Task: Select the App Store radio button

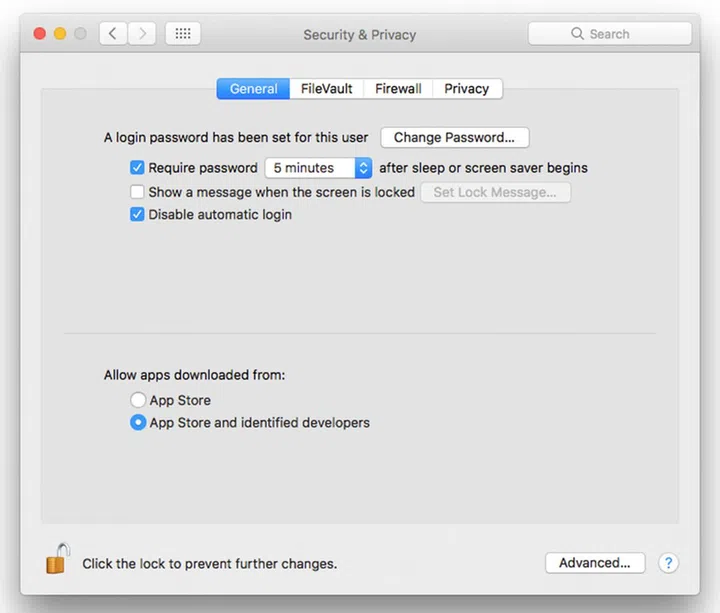Action: coord(138,400)
